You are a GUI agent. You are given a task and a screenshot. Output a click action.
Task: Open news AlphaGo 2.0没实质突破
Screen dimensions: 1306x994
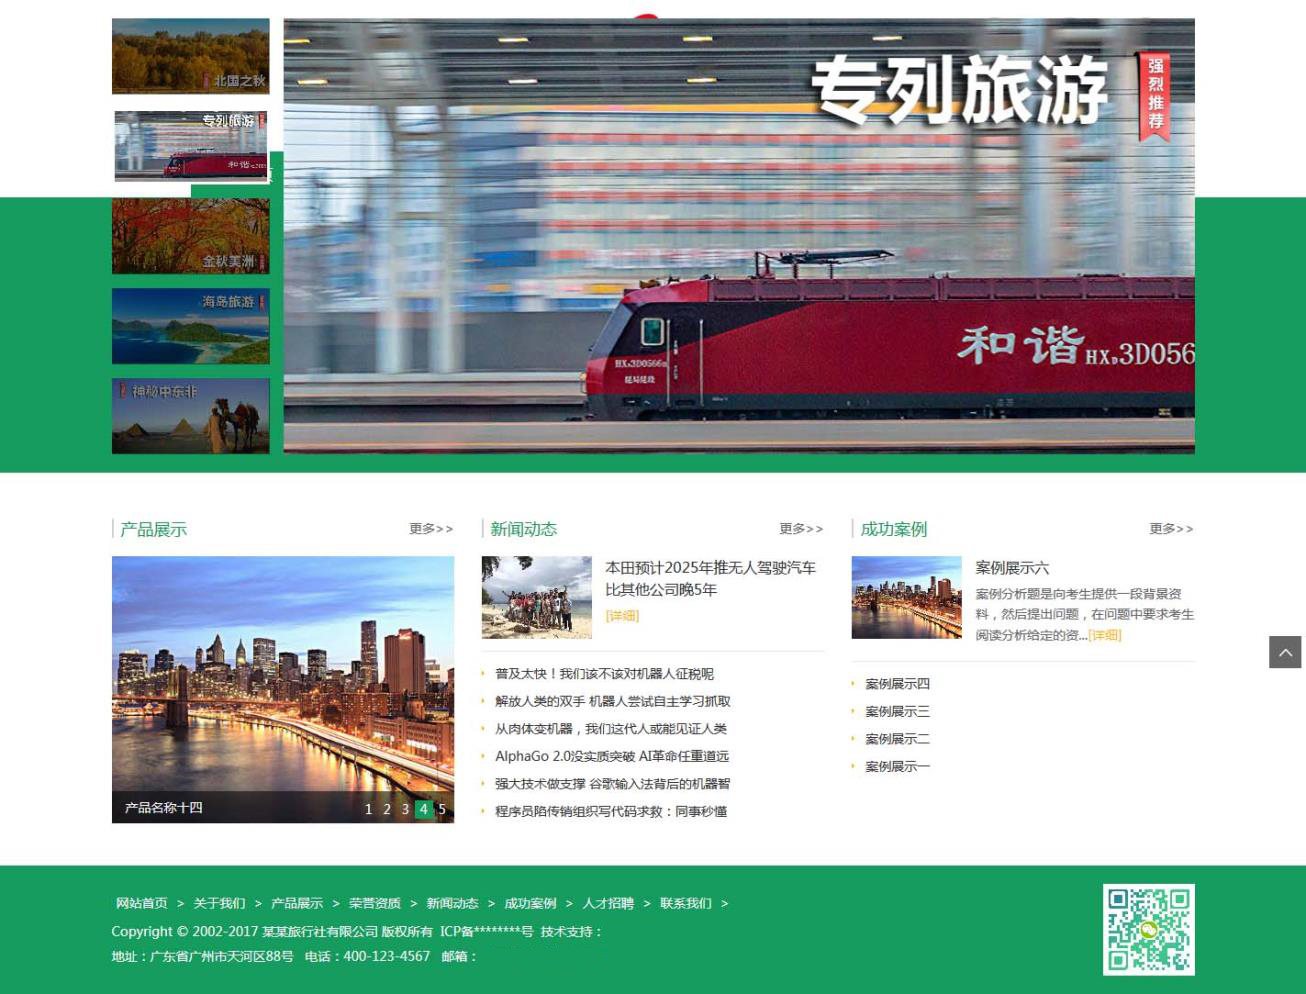coord(612,756)
